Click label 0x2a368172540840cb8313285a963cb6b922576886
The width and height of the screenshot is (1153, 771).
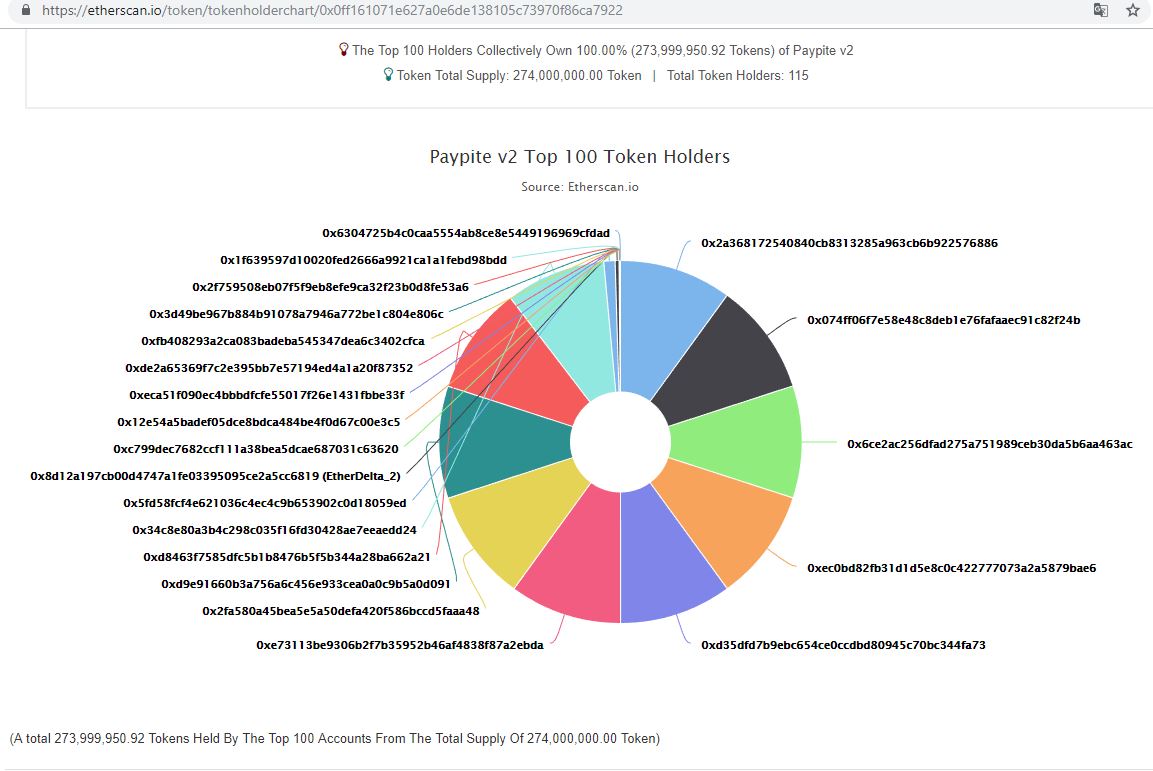[849, 243]
